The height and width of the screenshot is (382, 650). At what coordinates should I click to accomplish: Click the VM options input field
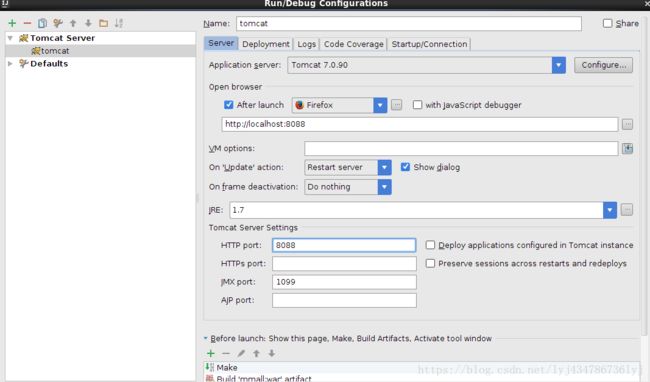461,148
